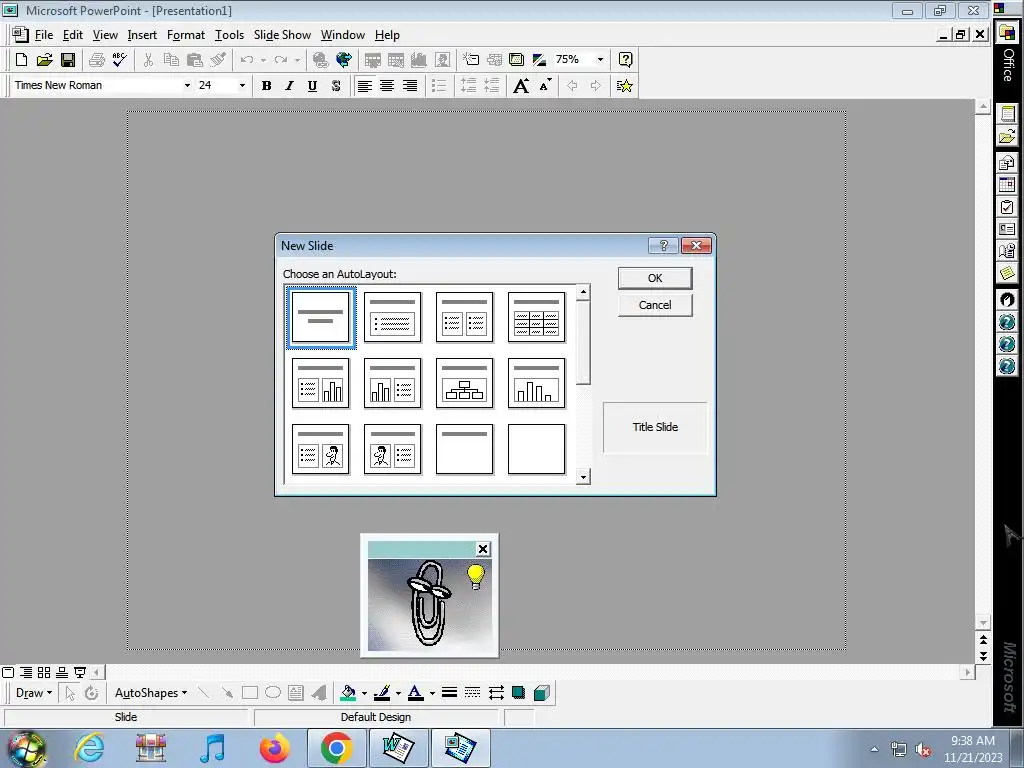Open the Times New Roman font dropdown
The height and width of the screenshot is (768, 1024).
pyautogui.click(x=187, y=86)
